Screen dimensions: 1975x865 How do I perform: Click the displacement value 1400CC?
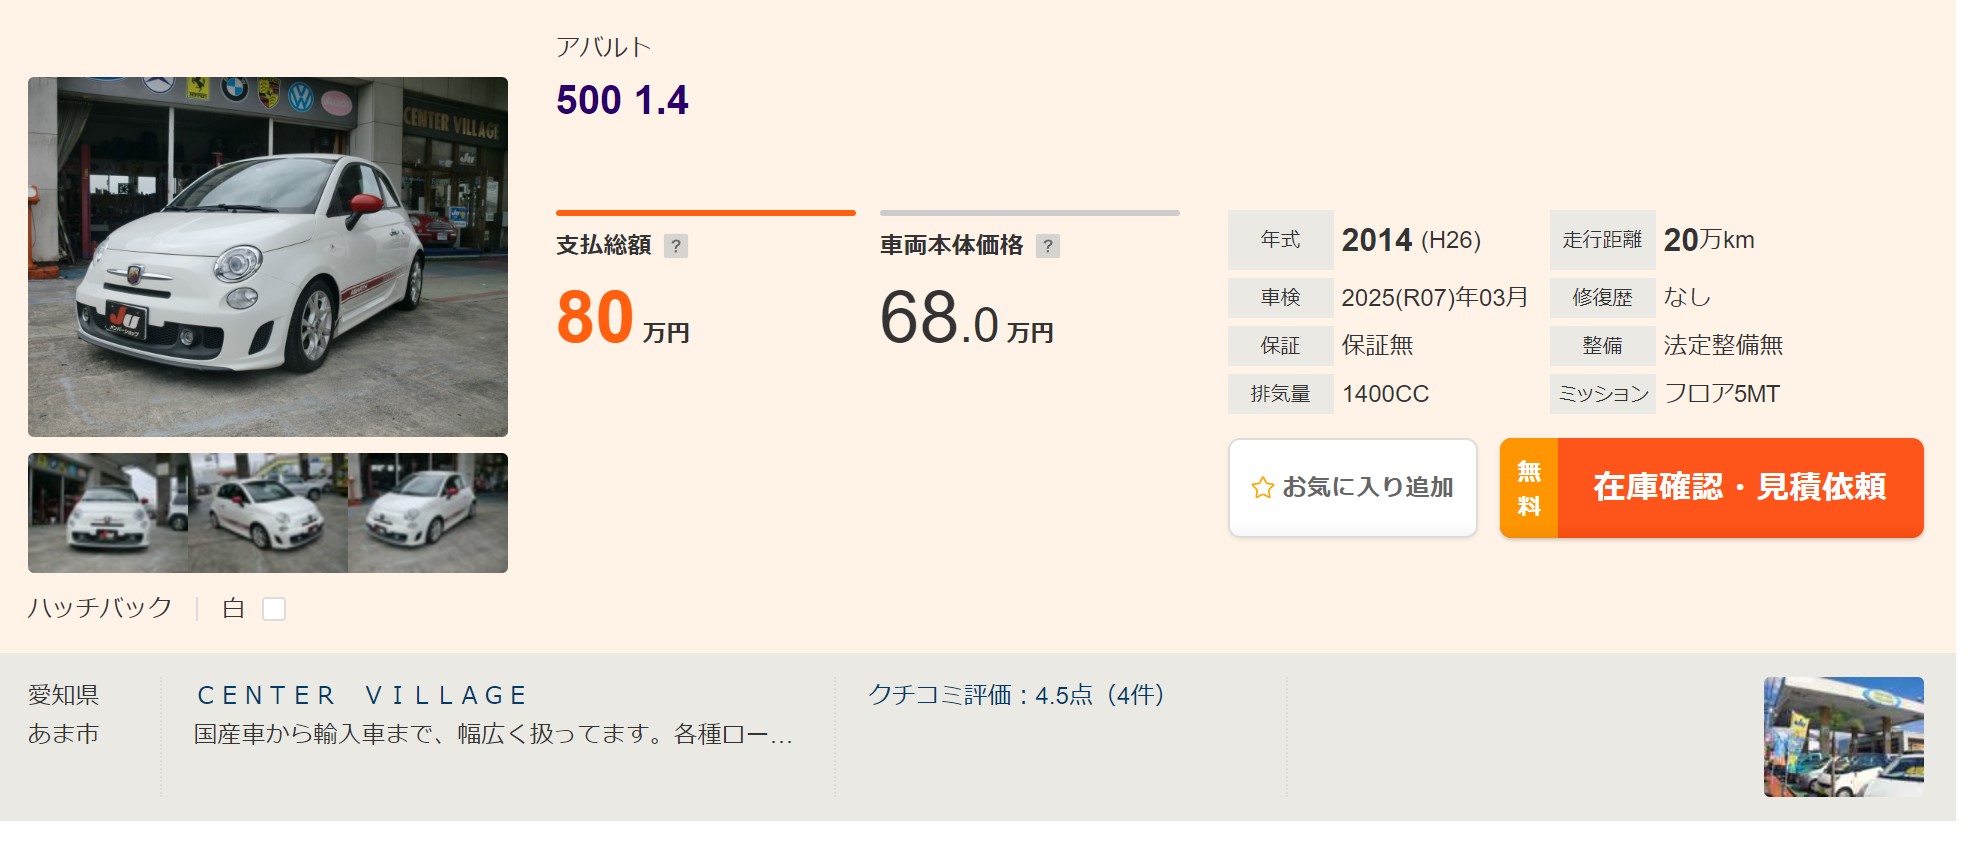[1385, 394]
